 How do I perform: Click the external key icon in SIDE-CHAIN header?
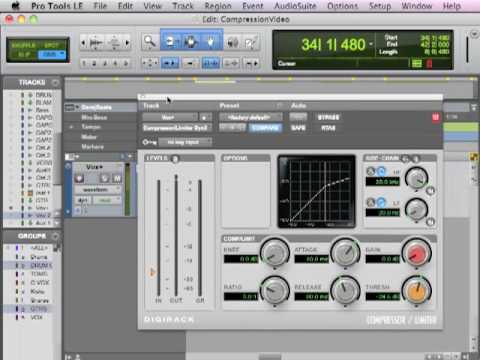coord(405,159)
